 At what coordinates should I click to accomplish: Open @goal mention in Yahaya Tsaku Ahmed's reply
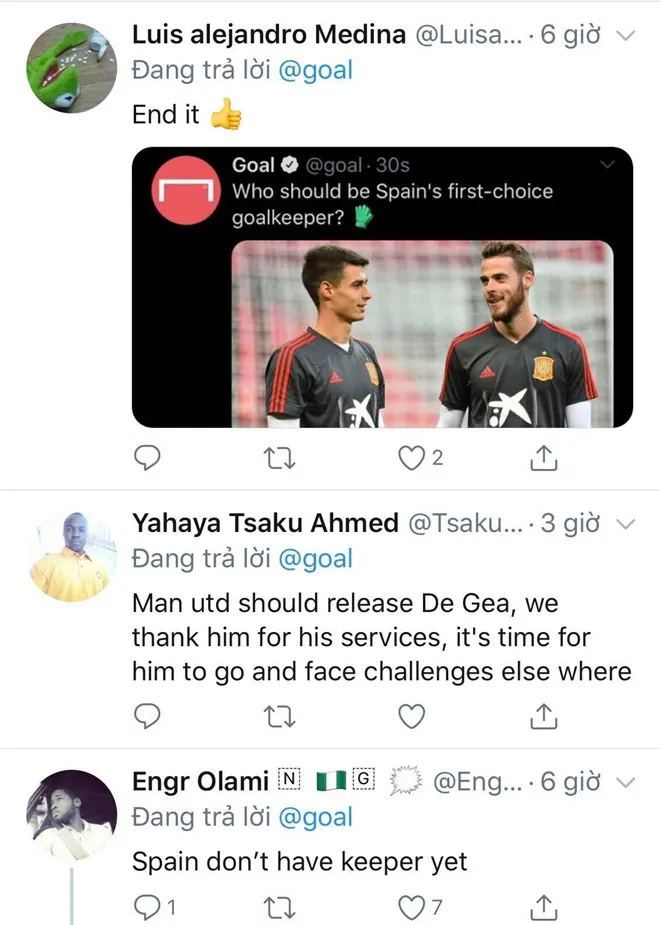coord(315,559)
